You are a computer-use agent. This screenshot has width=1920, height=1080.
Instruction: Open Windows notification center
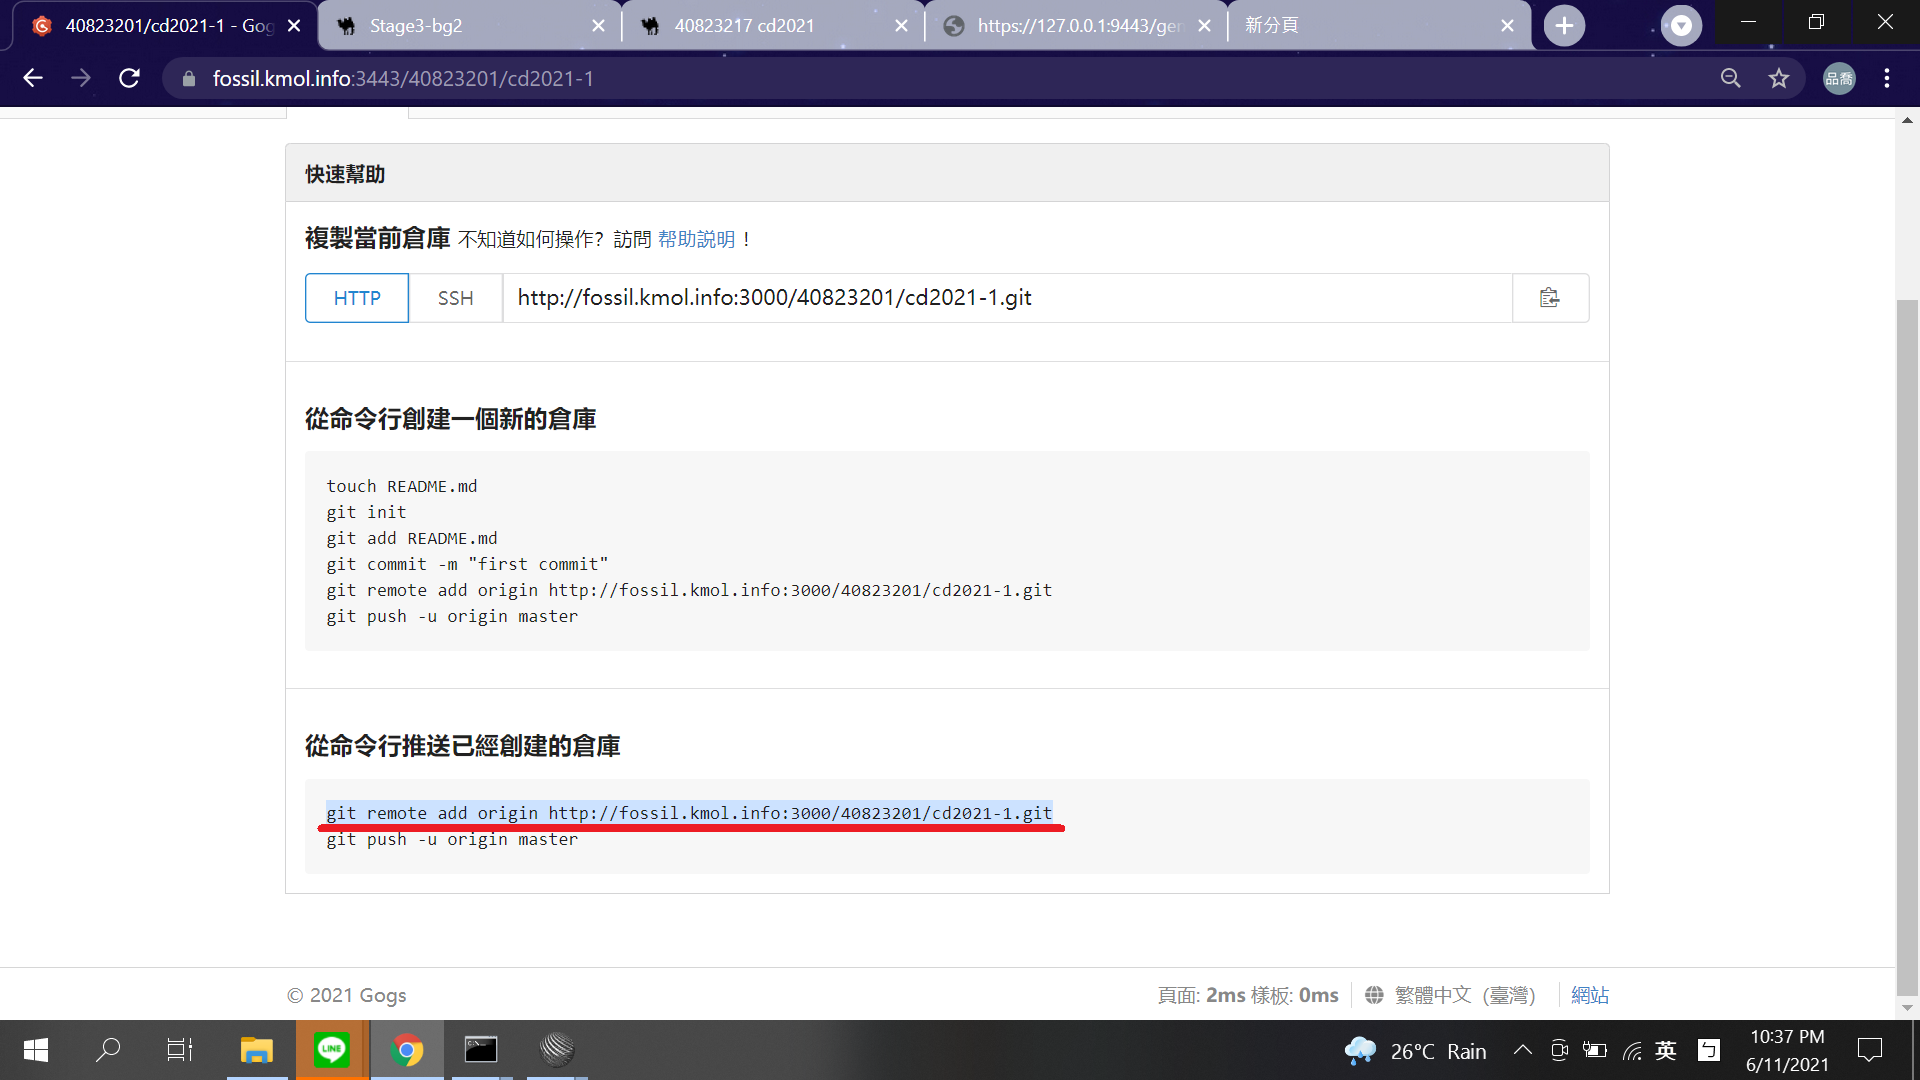(x=1869, y=1050)
